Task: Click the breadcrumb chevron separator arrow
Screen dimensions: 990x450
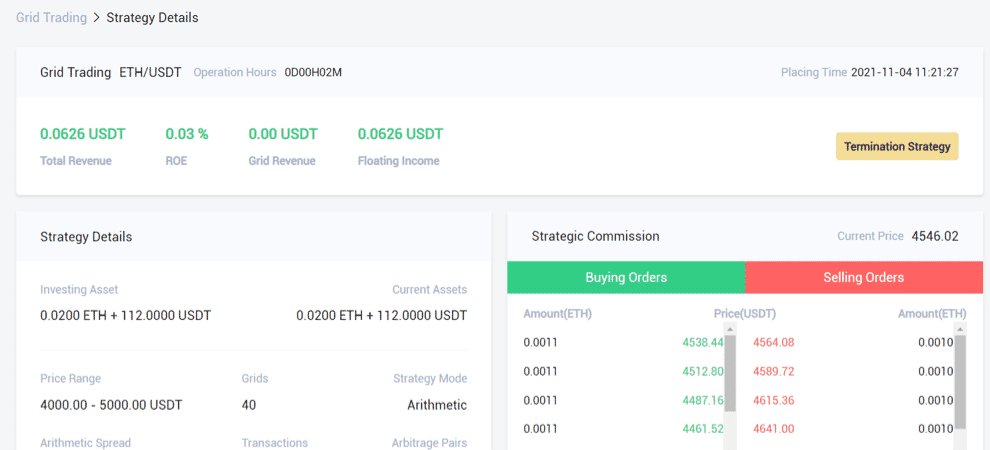Action: 96,18
